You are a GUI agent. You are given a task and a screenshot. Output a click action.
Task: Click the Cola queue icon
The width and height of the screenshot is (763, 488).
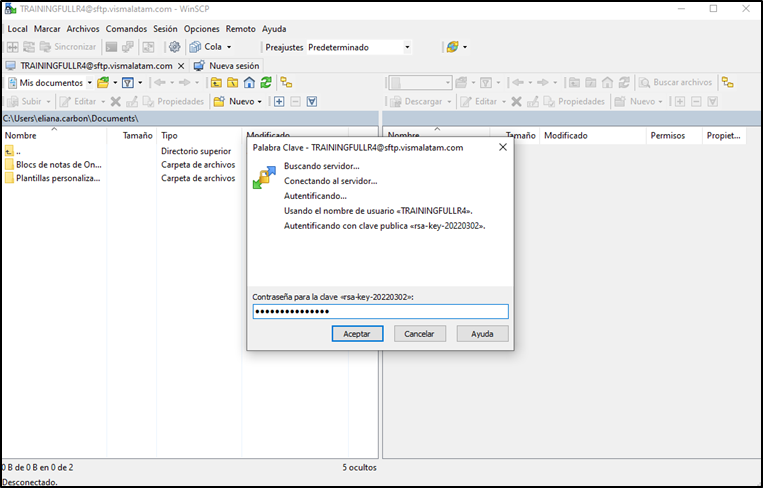coord(195,47)
